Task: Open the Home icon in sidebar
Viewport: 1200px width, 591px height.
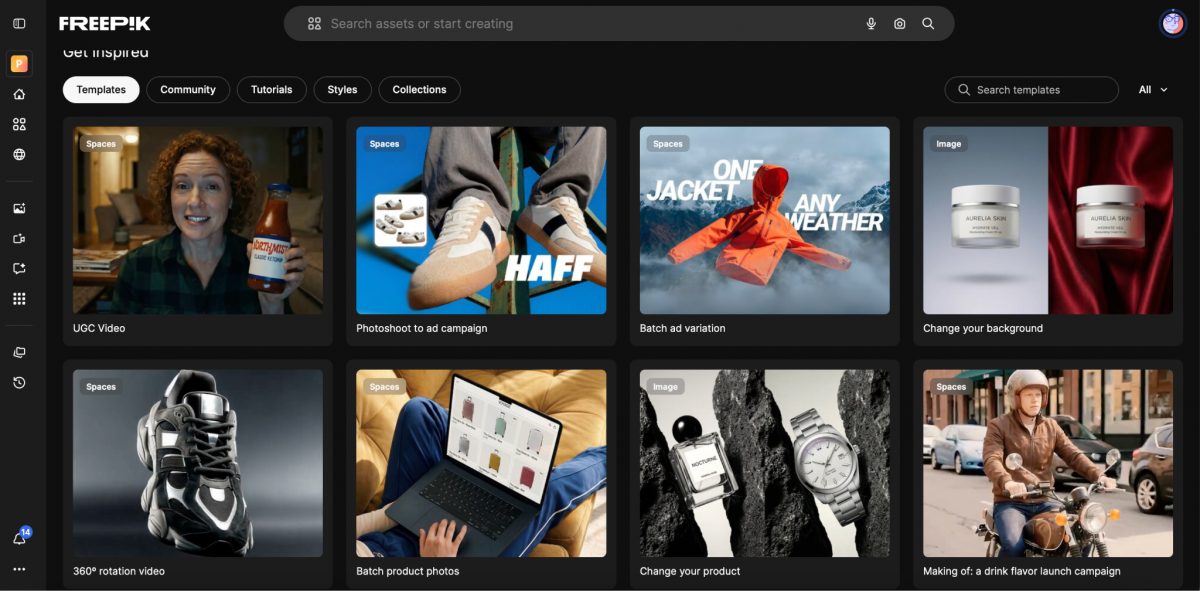Action: pos(19,94)
